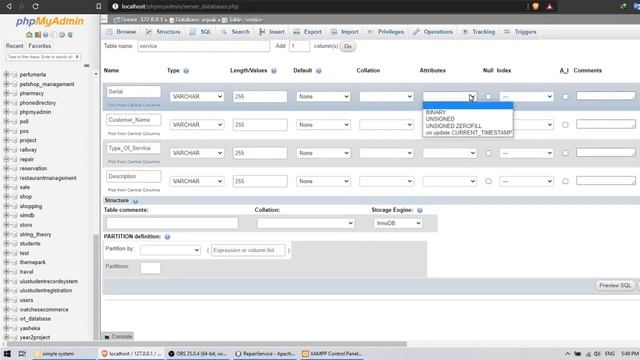
Task: Open Attributes dropdown for Description row
Action: click(449, 181)
